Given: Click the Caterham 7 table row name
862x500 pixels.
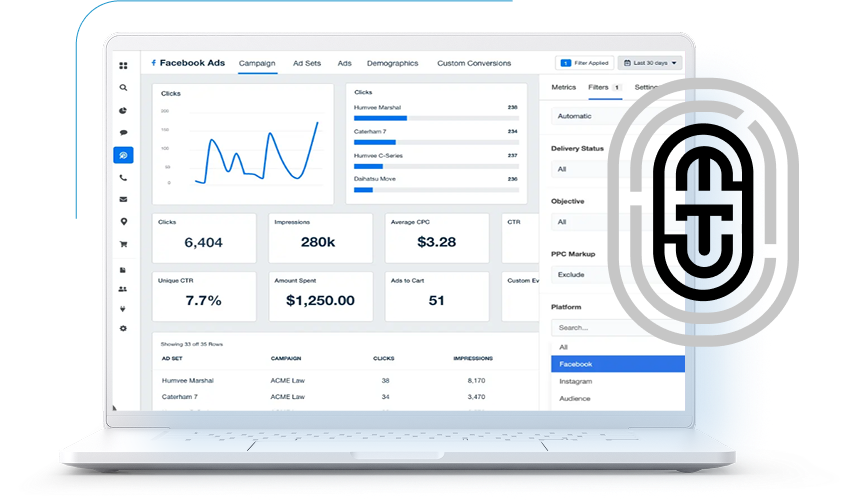Looking at the screenshot, I should tap(180, 396).
